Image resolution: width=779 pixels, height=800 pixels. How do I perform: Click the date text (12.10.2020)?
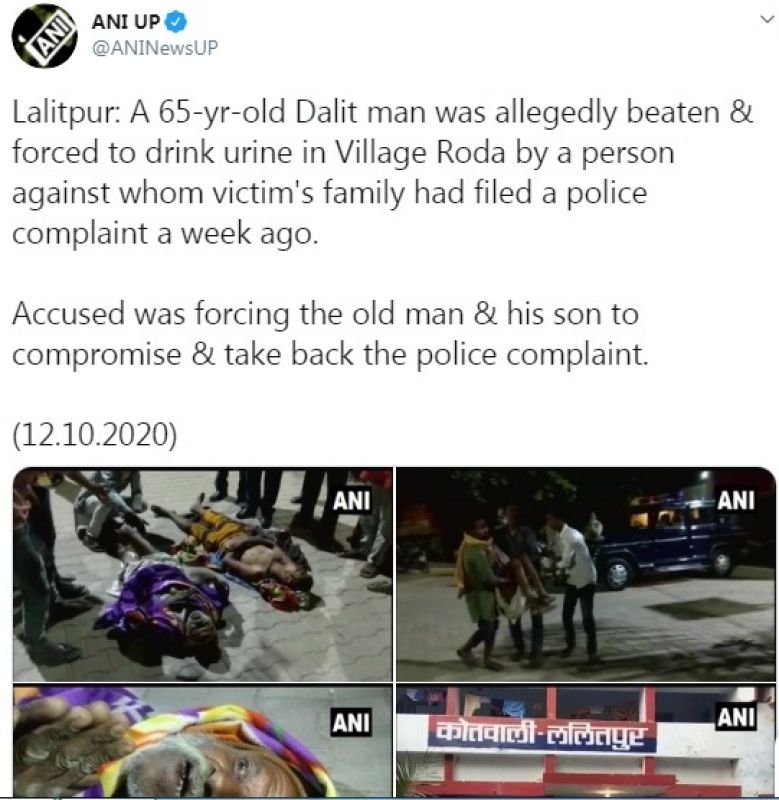click(94, 434)
